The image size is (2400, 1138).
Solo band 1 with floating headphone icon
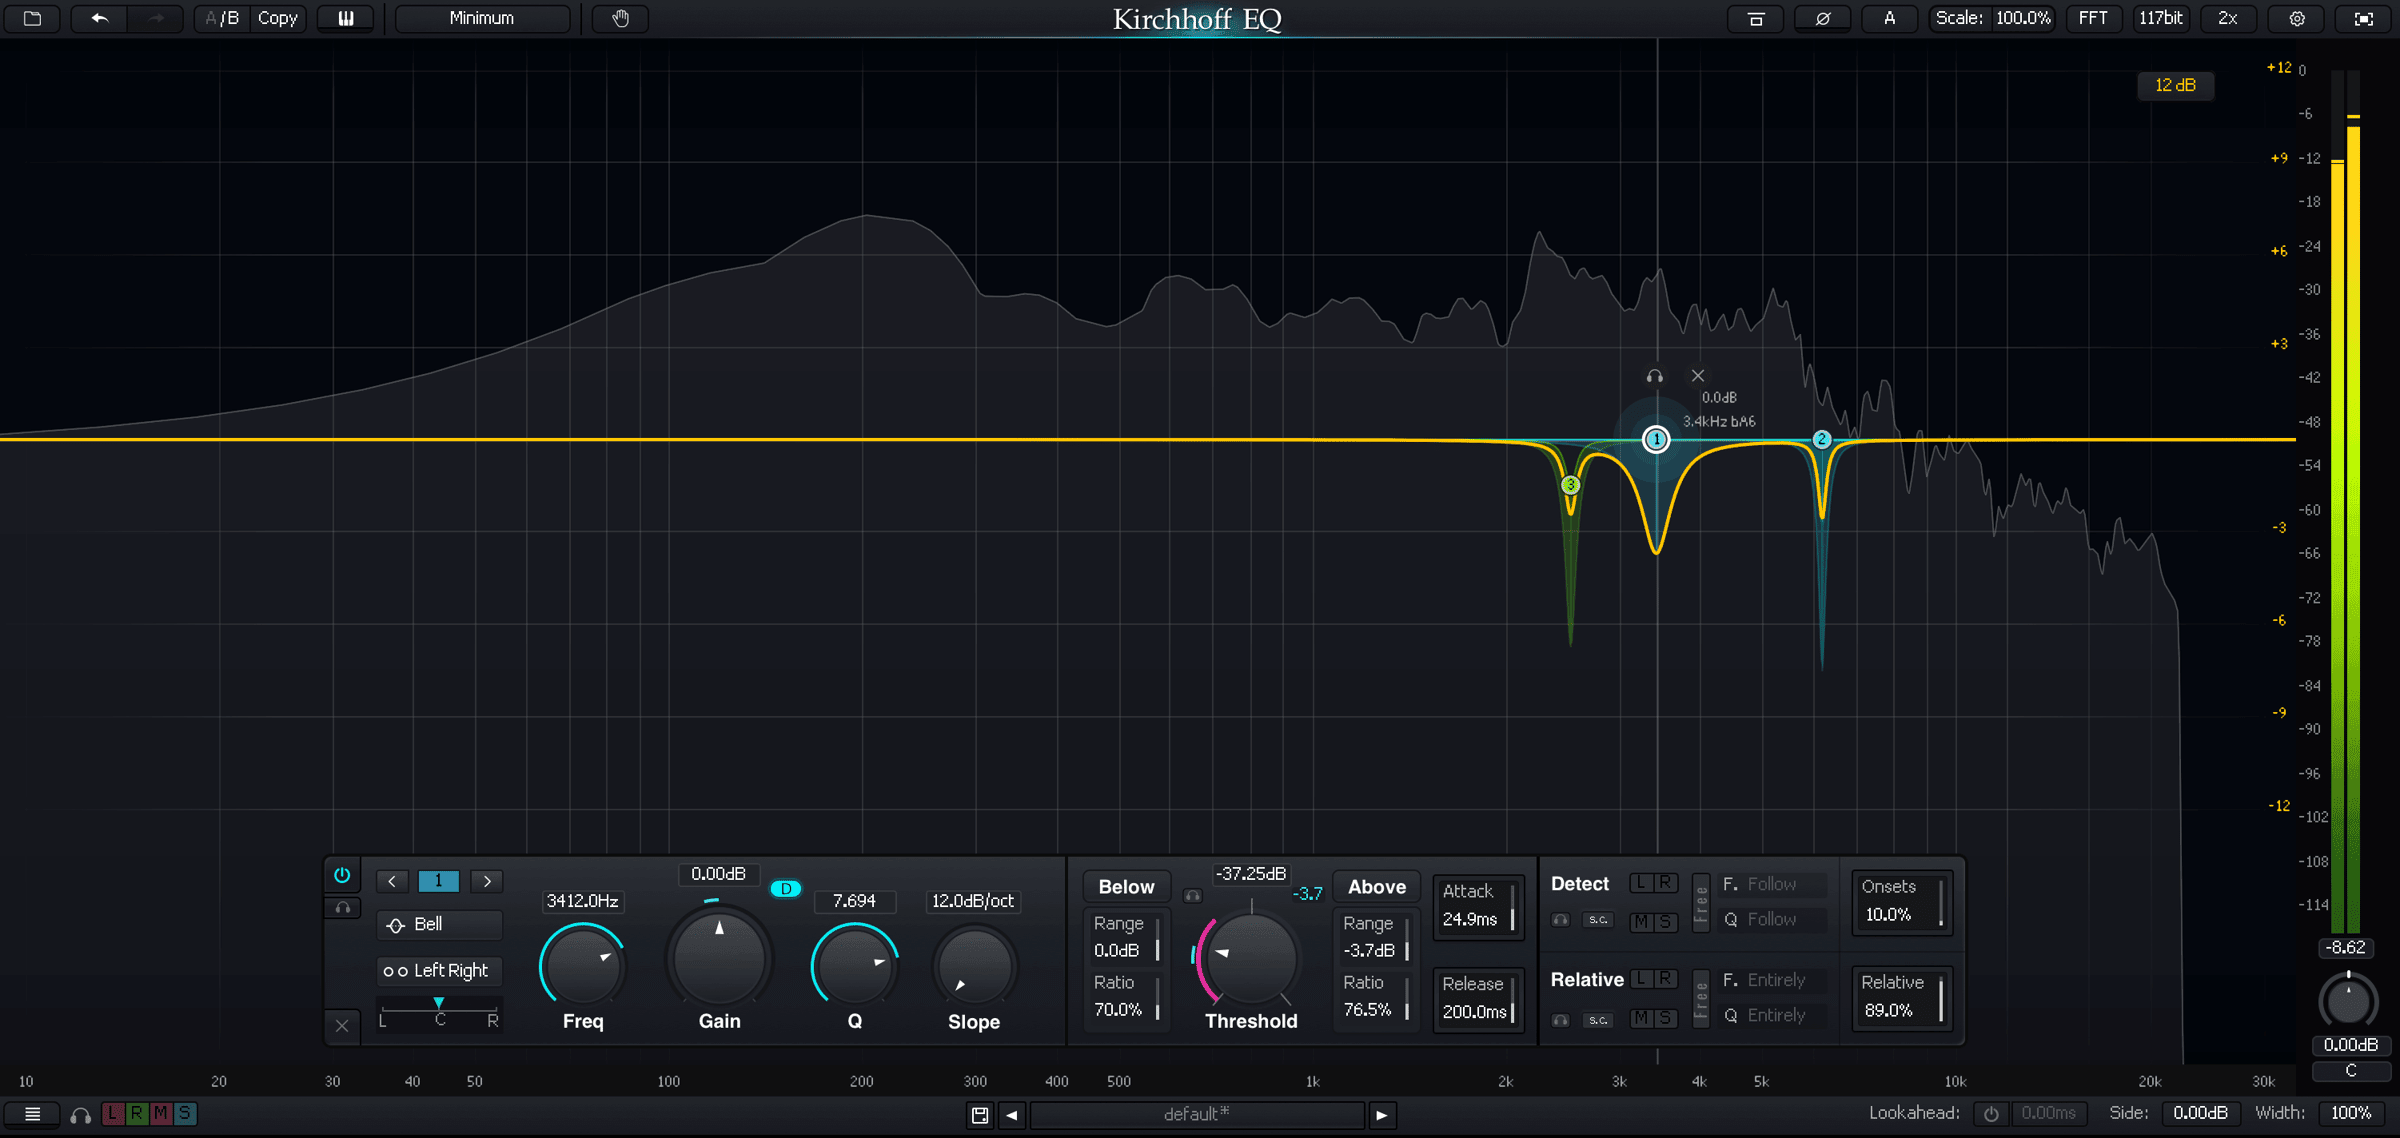(x=1655, y=376)
